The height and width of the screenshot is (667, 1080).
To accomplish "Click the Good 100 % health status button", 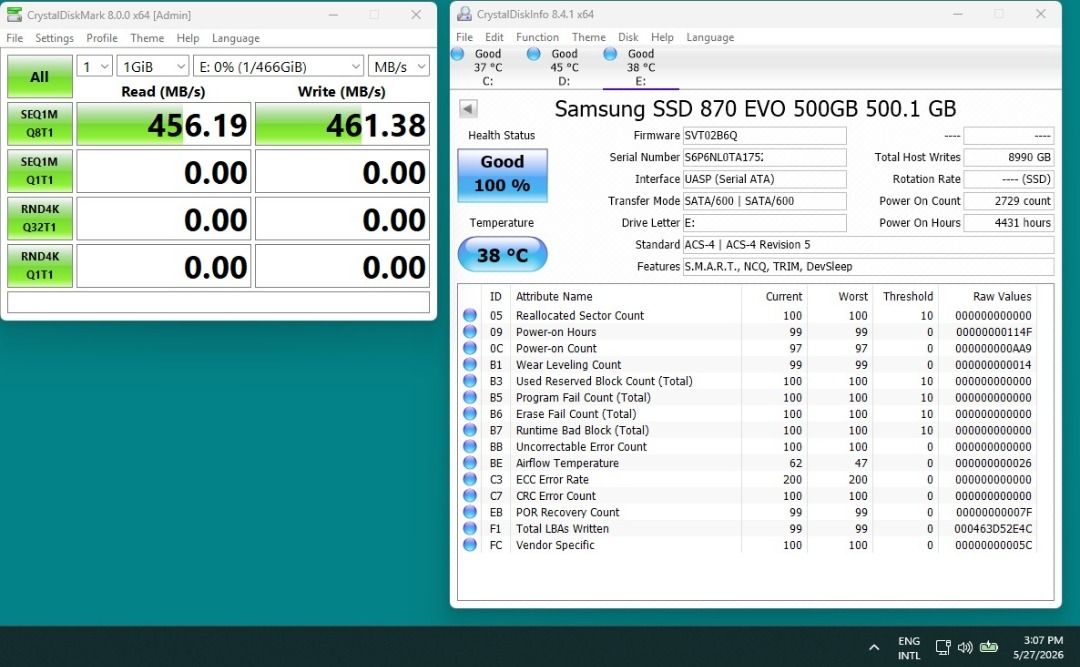I will click(503, 175).
